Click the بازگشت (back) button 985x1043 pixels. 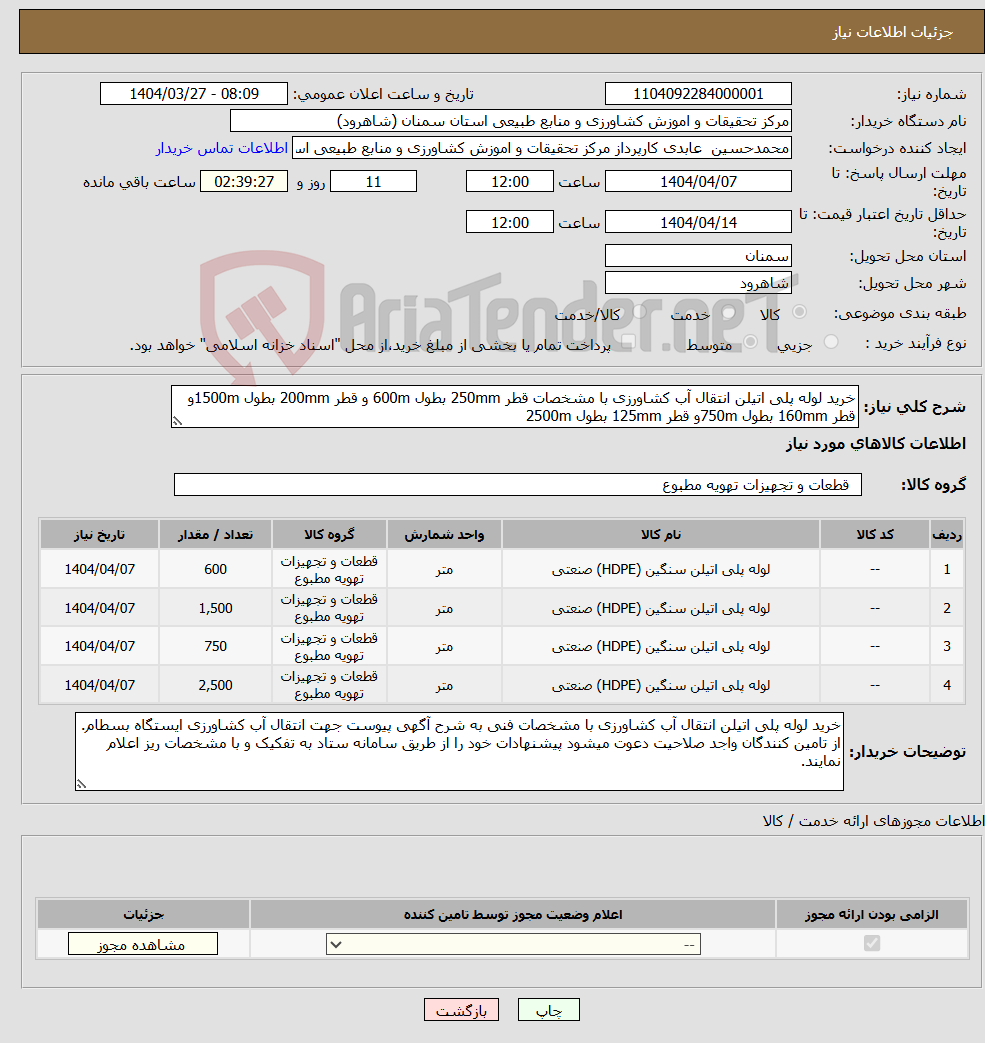[x=461, y=1010]
